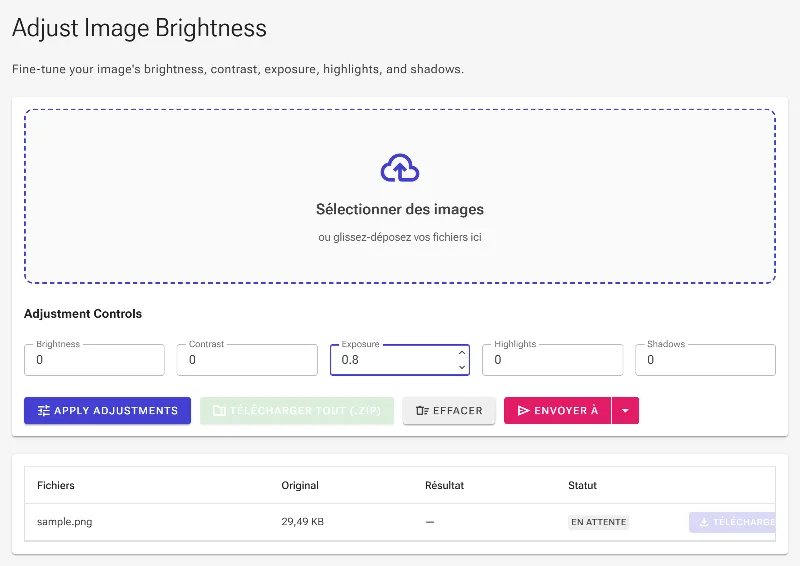Decrease Exposure with the down stepper arrow

click(x=462, y=367)
